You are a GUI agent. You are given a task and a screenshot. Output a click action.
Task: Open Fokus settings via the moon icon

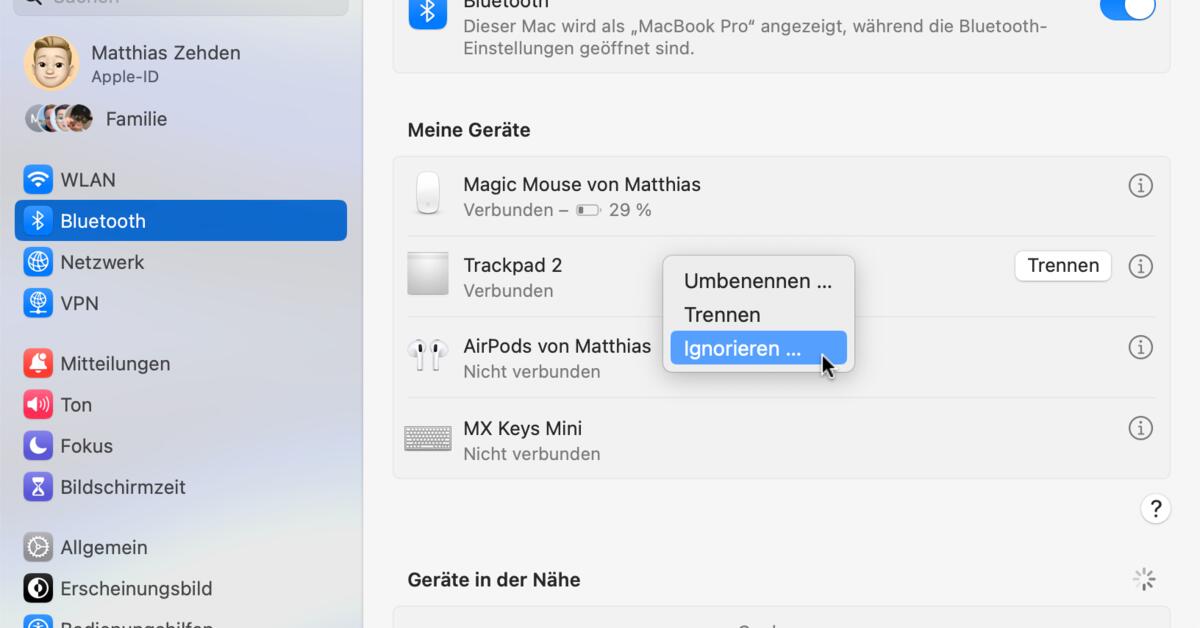coord(37,445)
